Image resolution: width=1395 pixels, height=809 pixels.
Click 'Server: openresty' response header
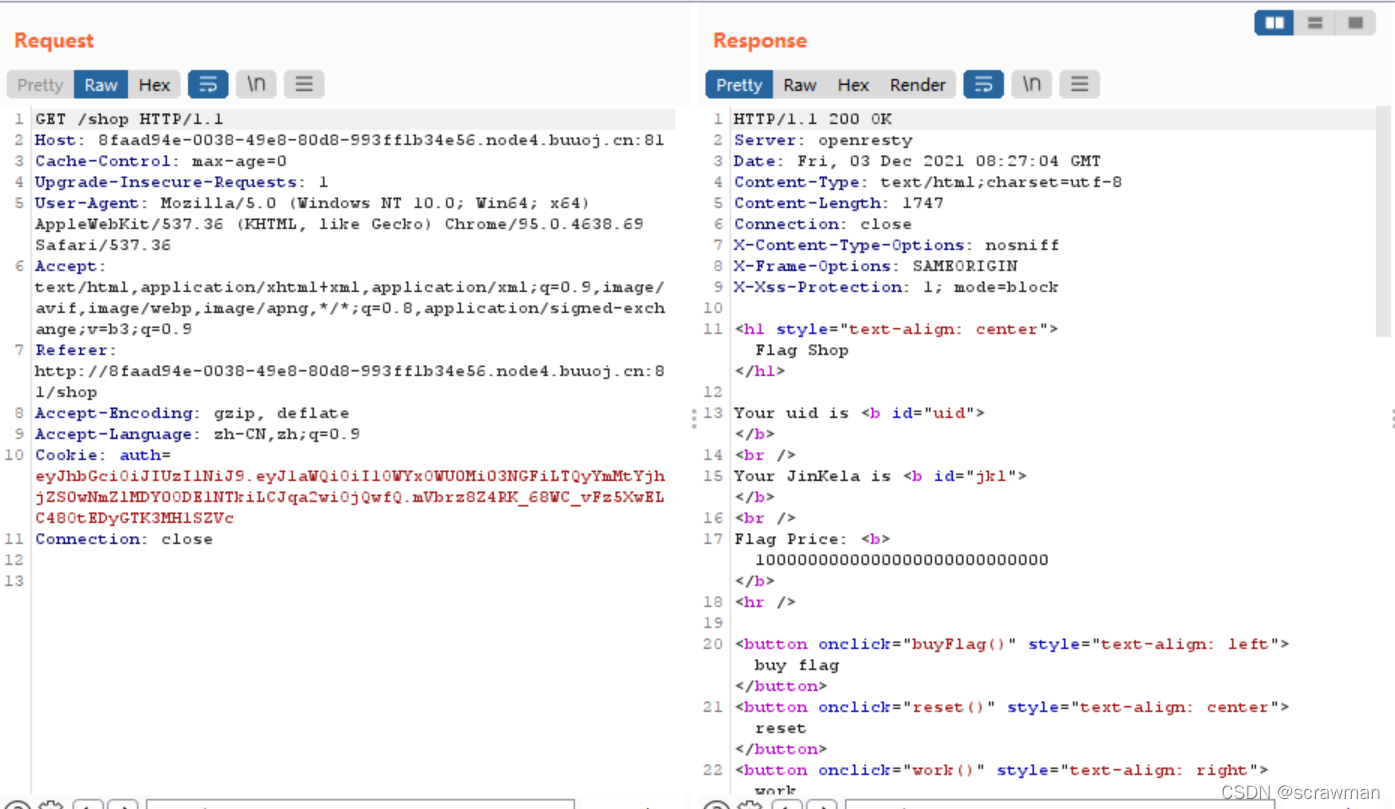(823, 140)
